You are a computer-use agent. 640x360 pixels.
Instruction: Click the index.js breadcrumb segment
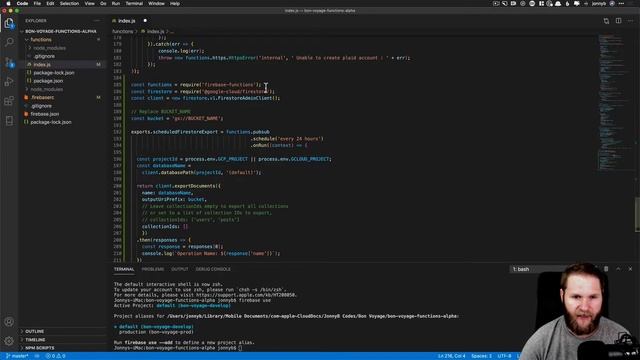(x=156, y=31)
